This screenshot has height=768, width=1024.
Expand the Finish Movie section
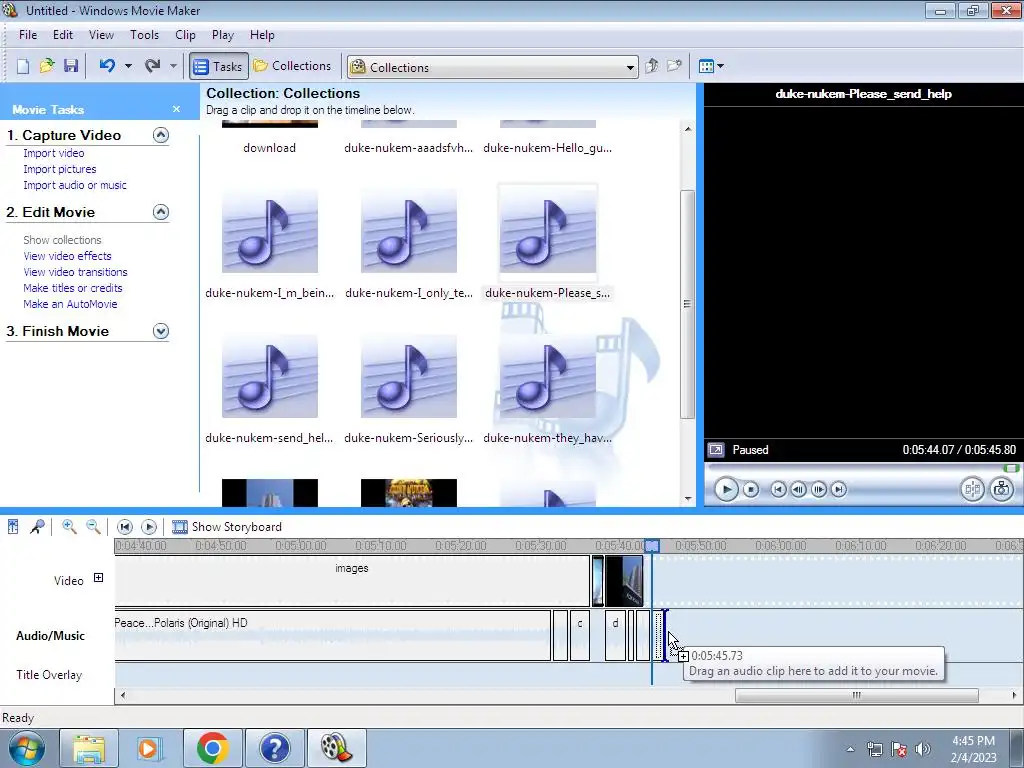pyautogui.click(x=161, y=331)
